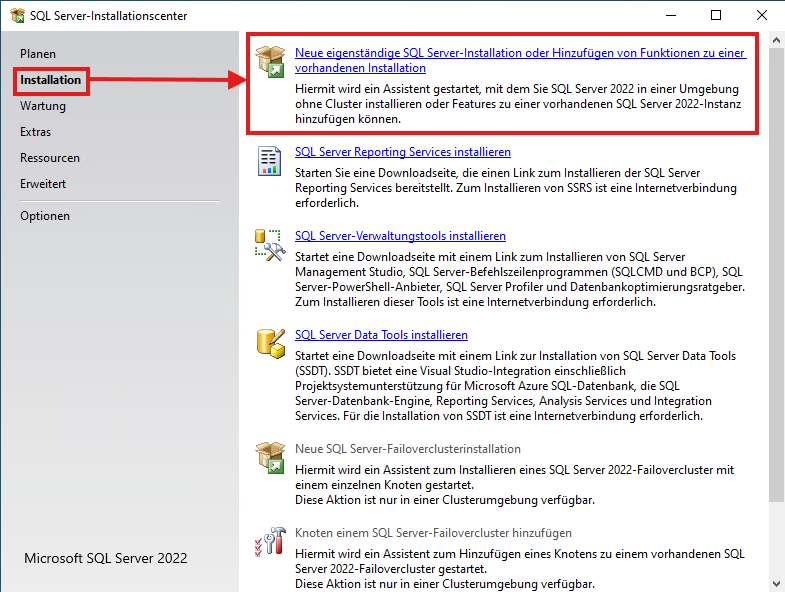The width and height of the screenshot is (785, 592).
Task: Click the scrollbar up arrow
Action: coord(777,40)
